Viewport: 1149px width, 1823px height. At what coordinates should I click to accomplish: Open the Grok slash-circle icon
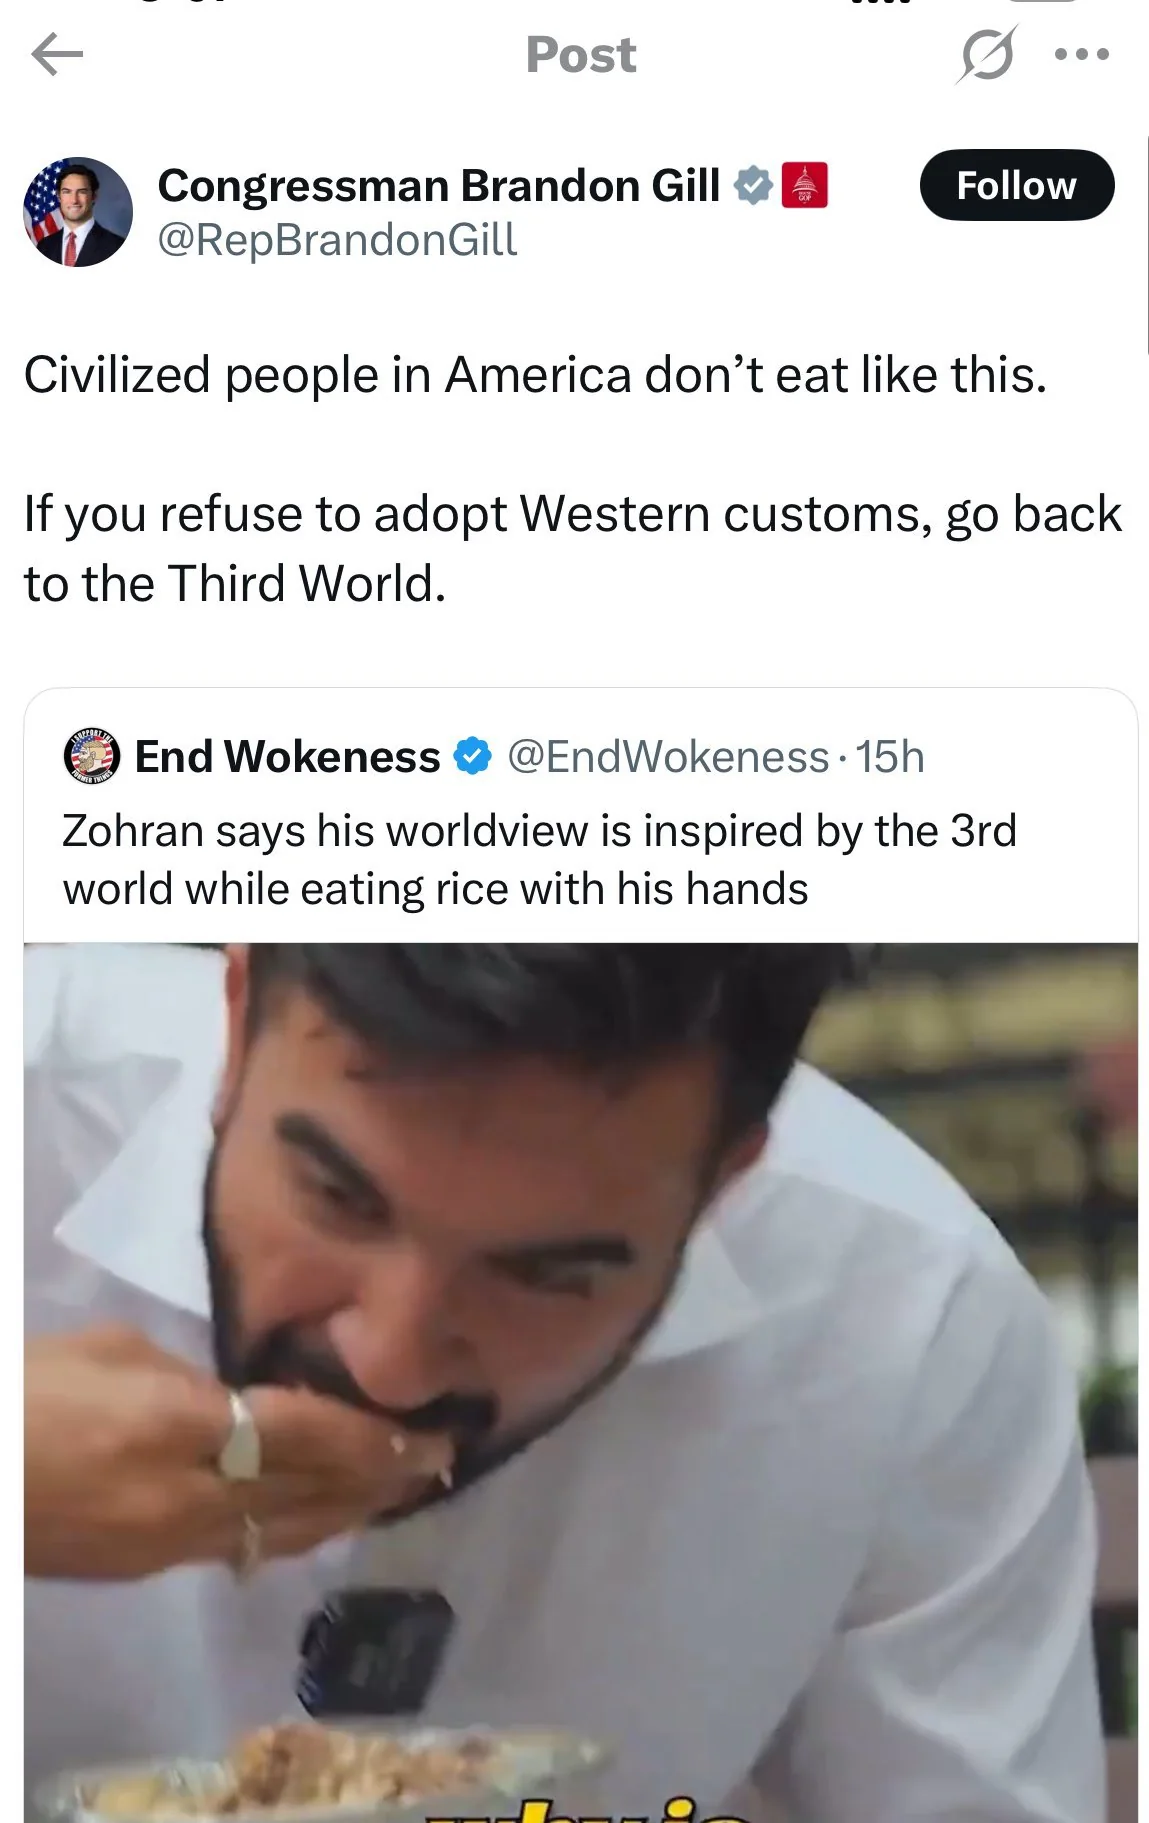click(985, 54)
